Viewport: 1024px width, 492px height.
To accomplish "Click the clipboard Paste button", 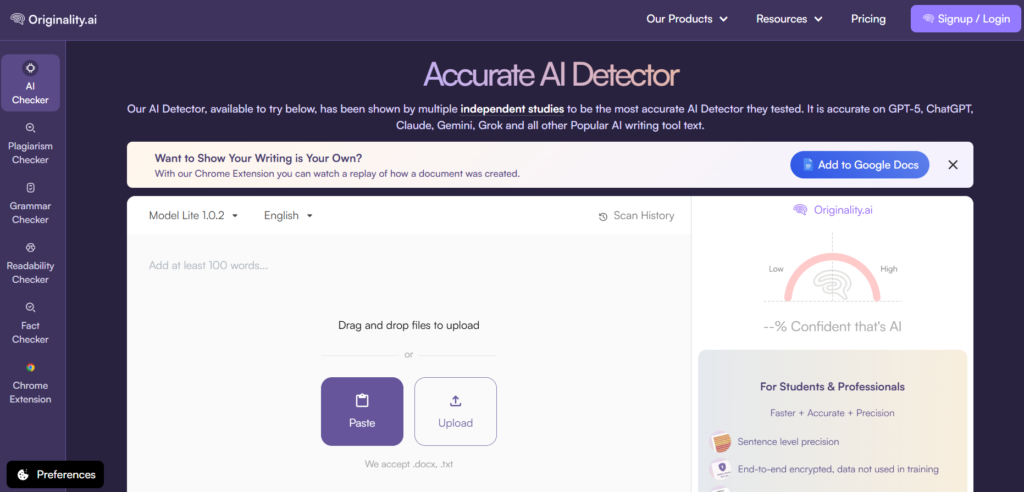I will click(x=362, y=412).
